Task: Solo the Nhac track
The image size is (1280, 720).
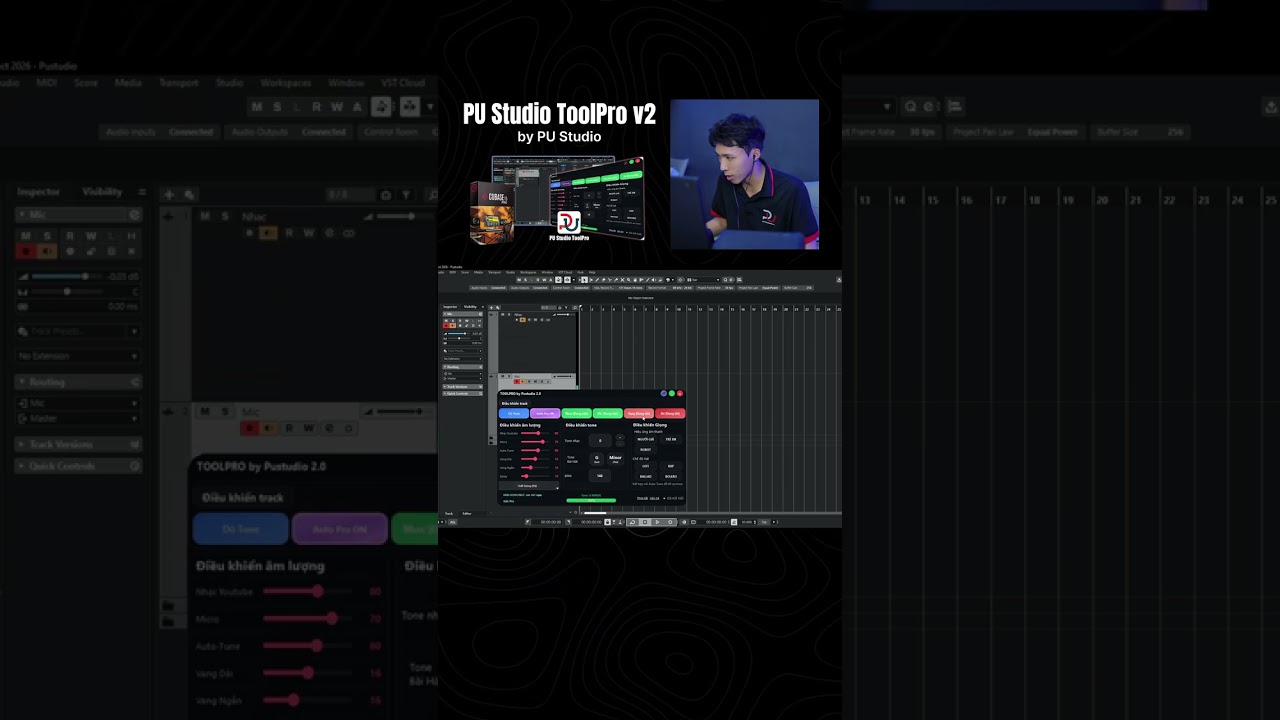Action: pyautogui.click(x=510, y=315)
